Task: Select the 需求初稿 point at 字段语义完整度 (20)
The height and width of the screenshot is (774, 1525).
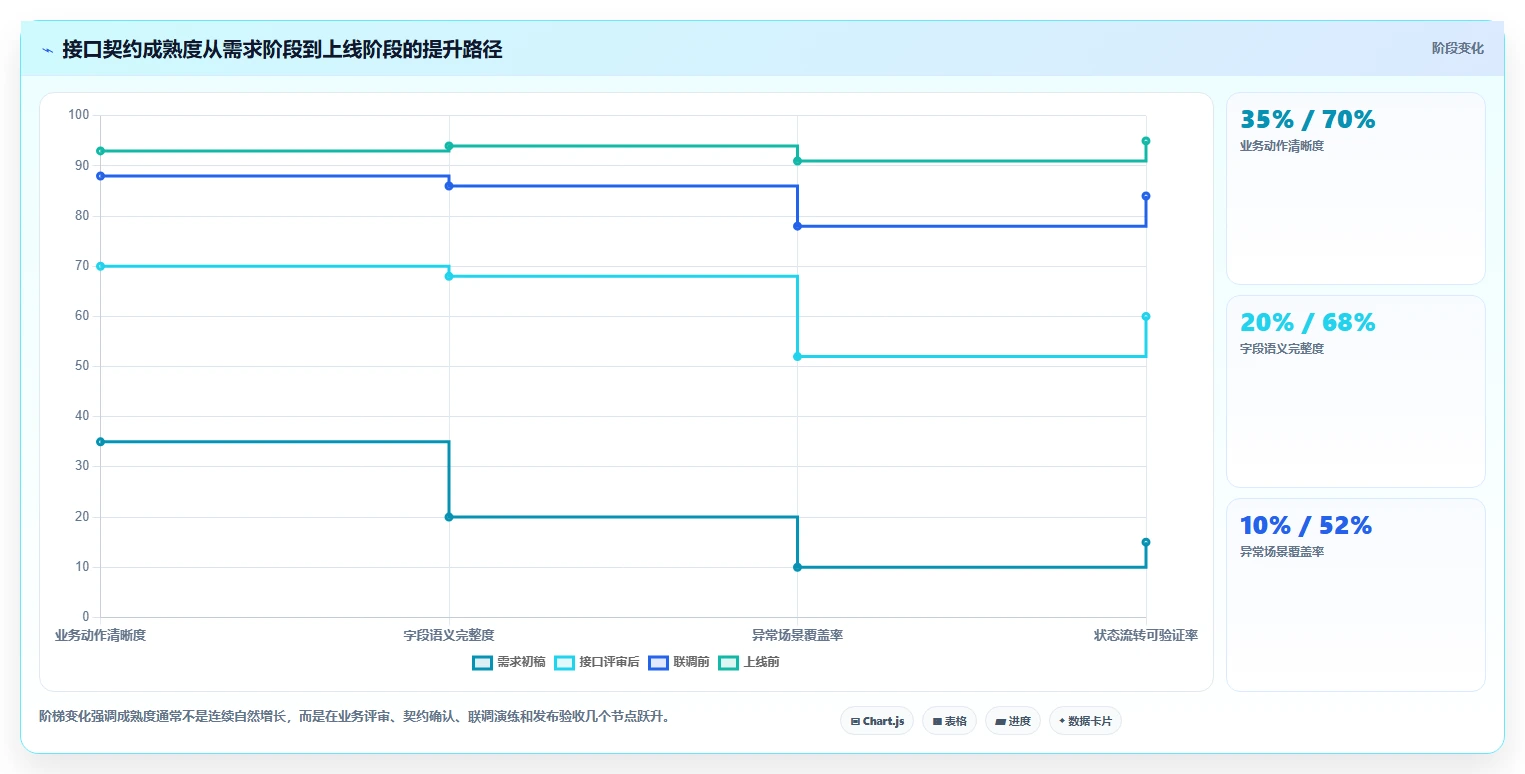Action: 449,517
